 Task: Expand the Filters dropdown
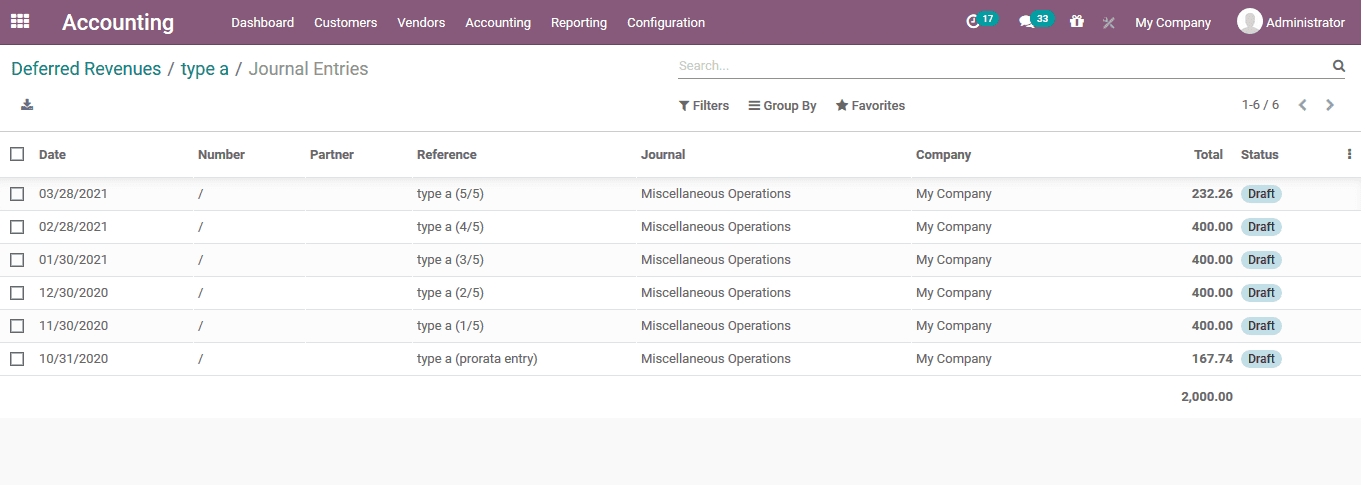click(x=704, y=106)
